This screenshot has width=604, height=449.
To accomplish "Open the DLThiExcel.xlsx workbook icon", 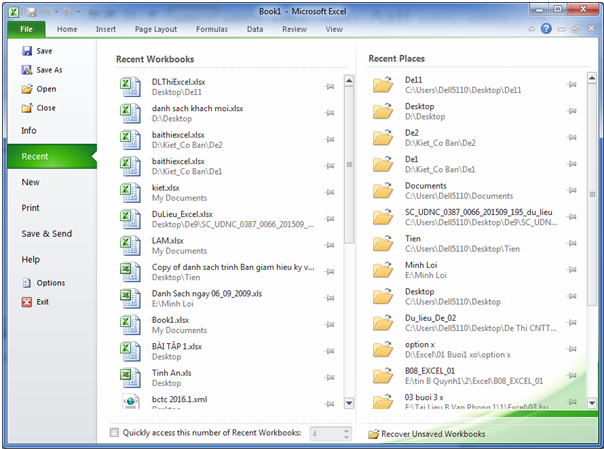I will [130, 87].
